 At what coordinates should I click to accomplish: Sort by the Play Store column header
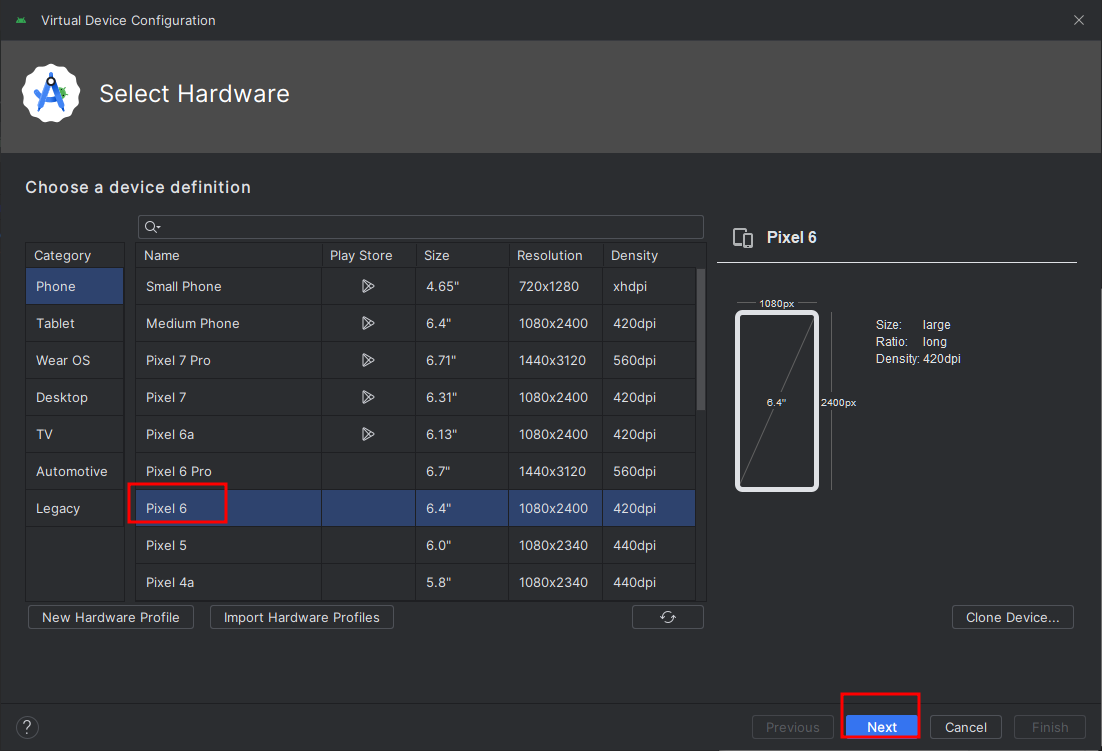tap(369, 255)
